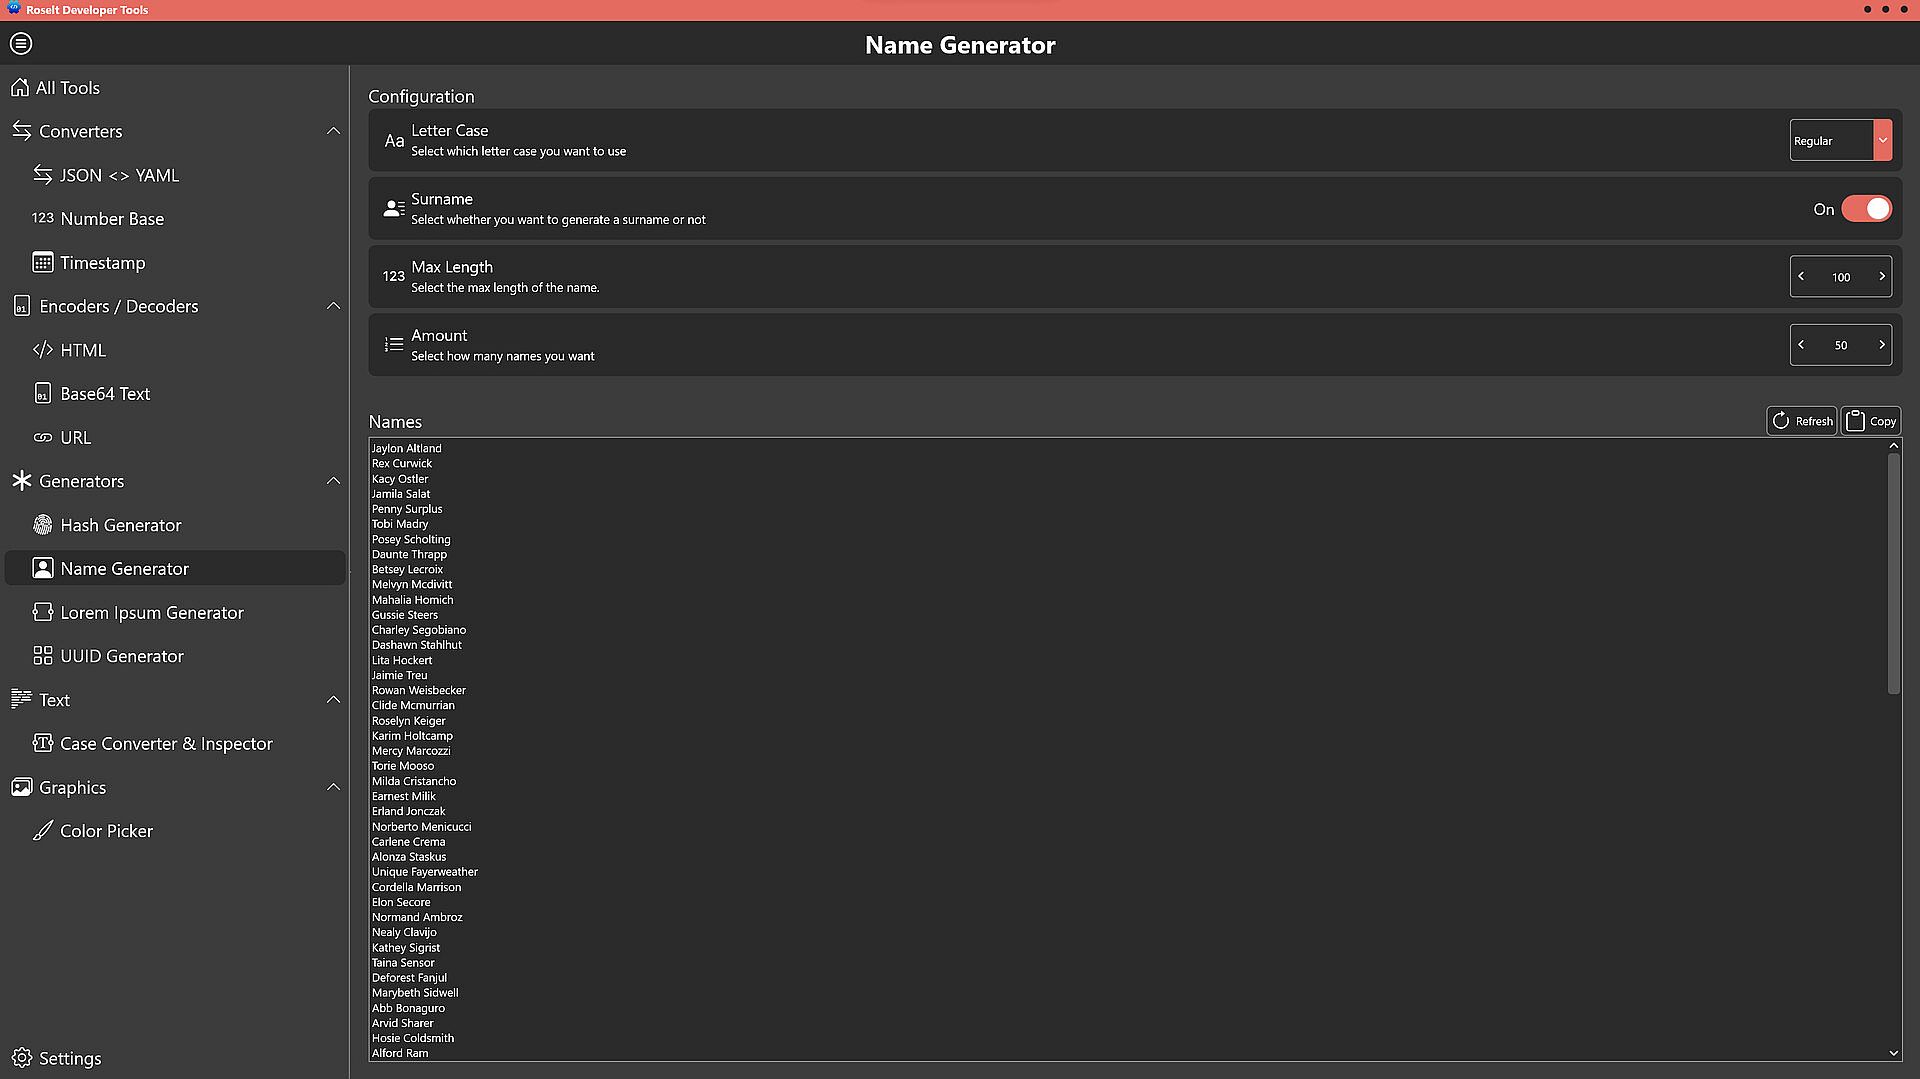Click the name Unique Fayerweather
The image size is (1920, 1079).
425,872
